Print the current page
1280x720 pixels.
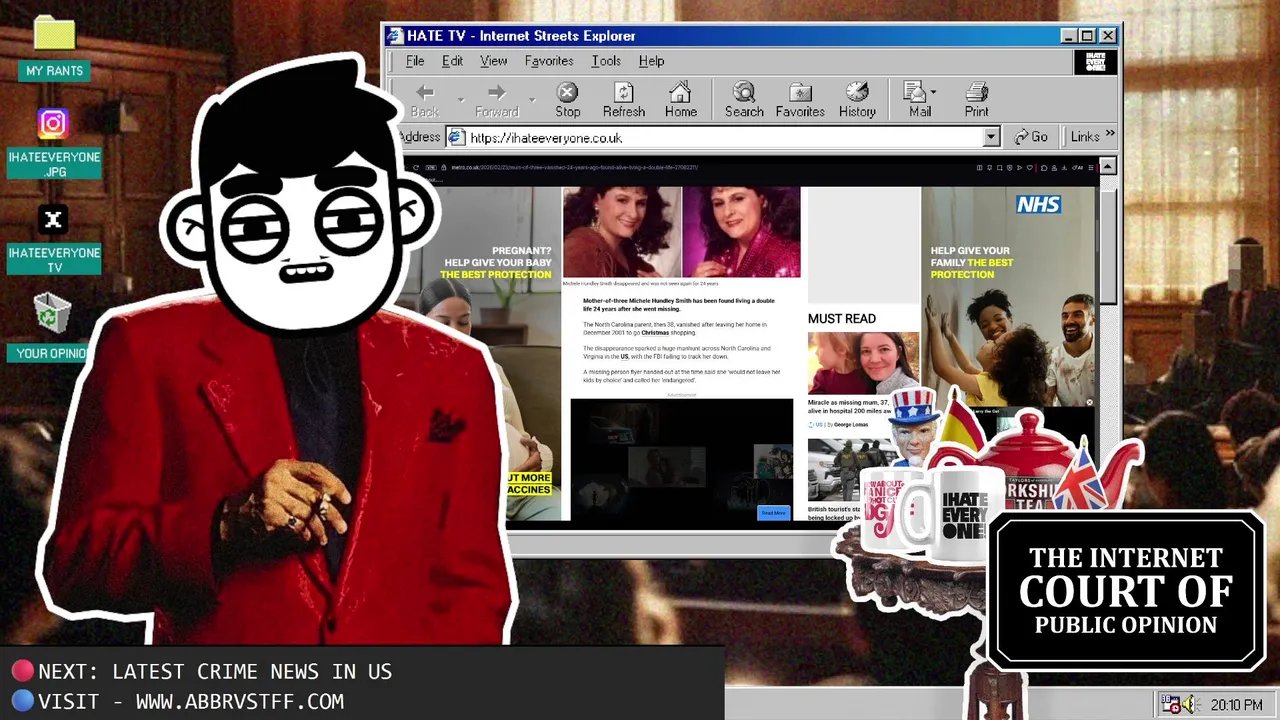coord(977,101)
